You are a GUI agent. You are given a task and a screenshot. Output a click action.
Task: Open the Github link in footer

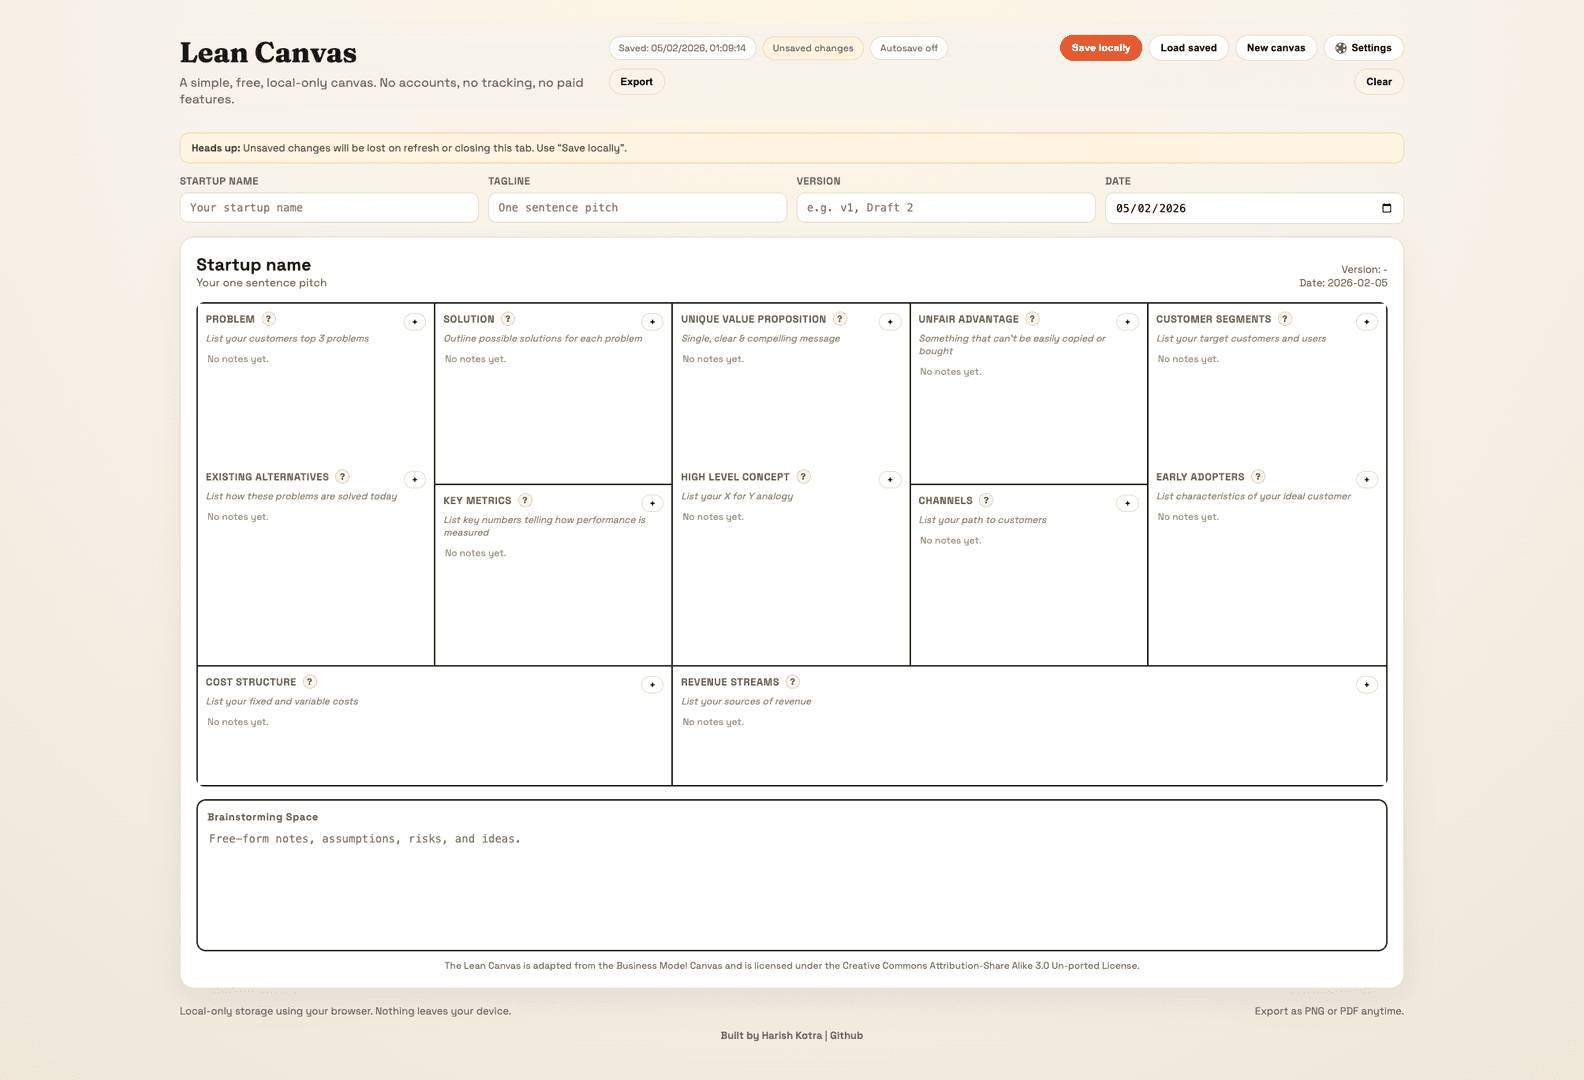[x=846, y=1036]
